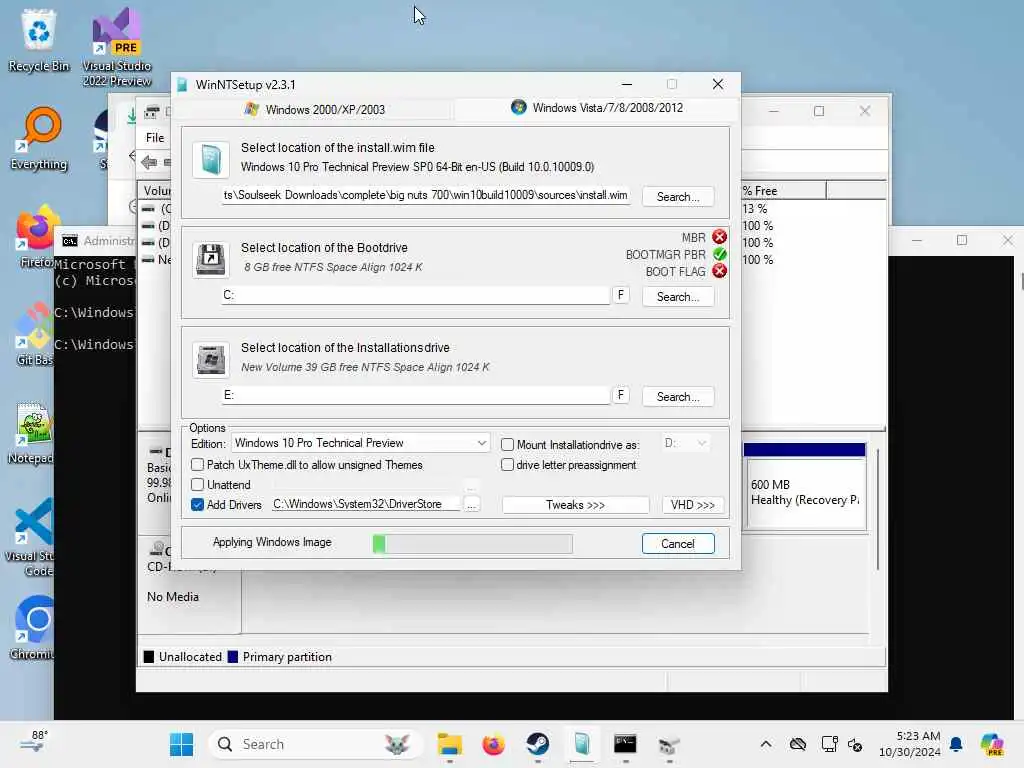Viewport: 1024px width, 768px height.
Task: Click the Unallocated black legend swatch
Action: click(149, 657)
